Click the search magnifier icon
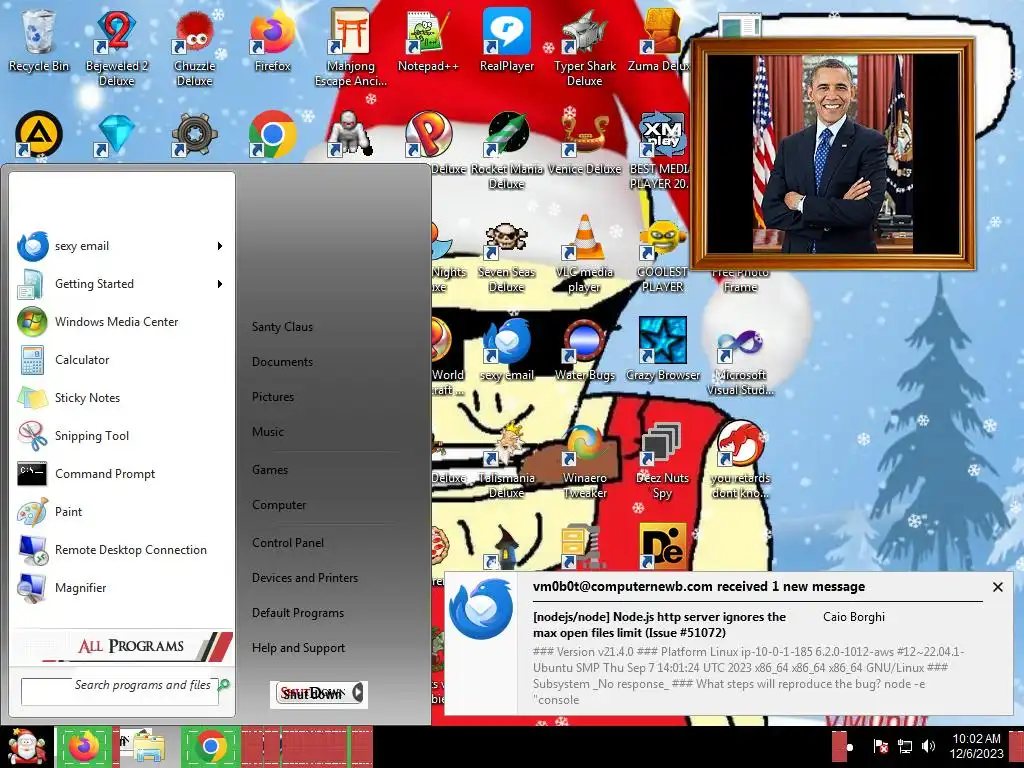This screenshot has width=1024, height=768. tap(224, 684)
